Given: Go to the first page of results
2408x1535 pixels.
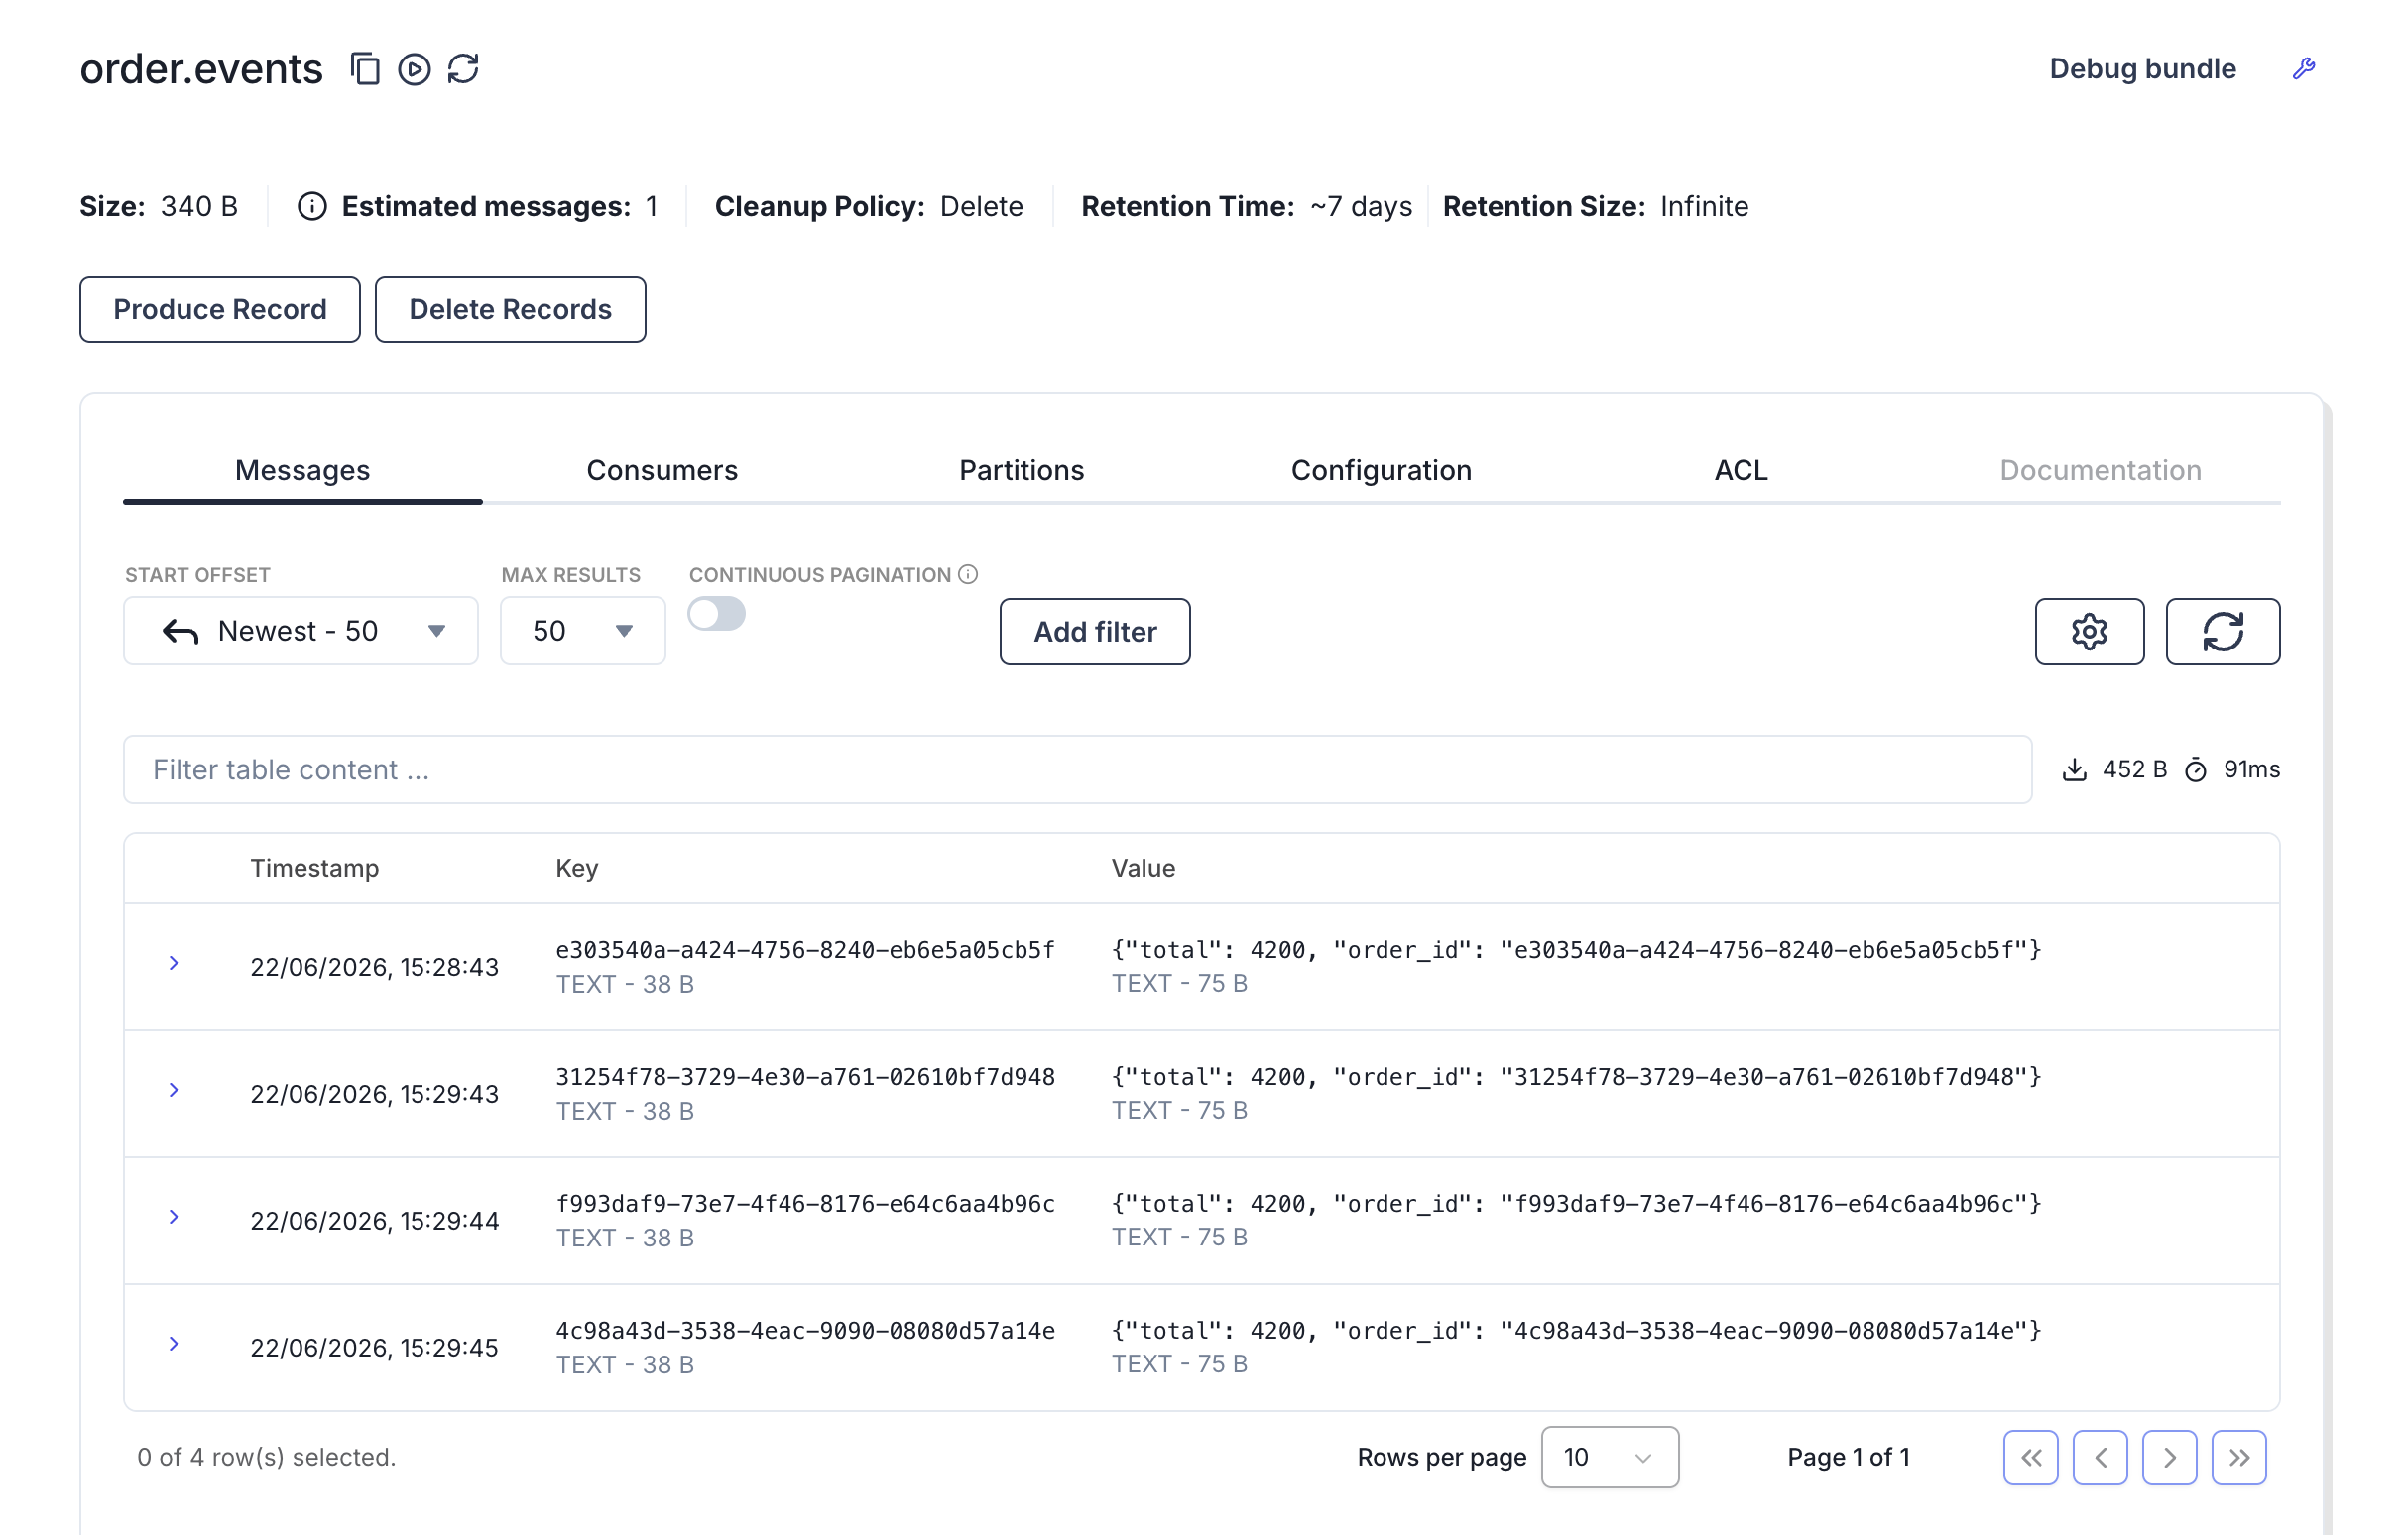Looking at the screenshot, I should [2030, 1457].
